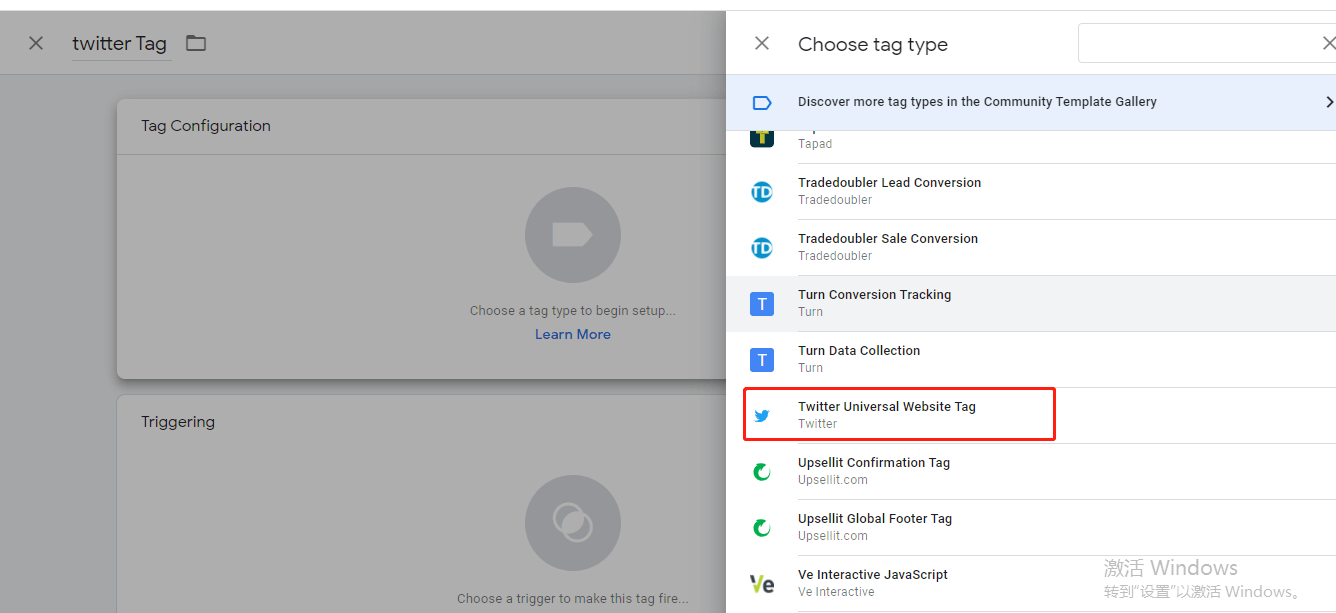This screenshot has height=613, width=1336.
Task: Click the folder icon next to twitter Tag
Action: pyautogui.click(x=196, y=43)
